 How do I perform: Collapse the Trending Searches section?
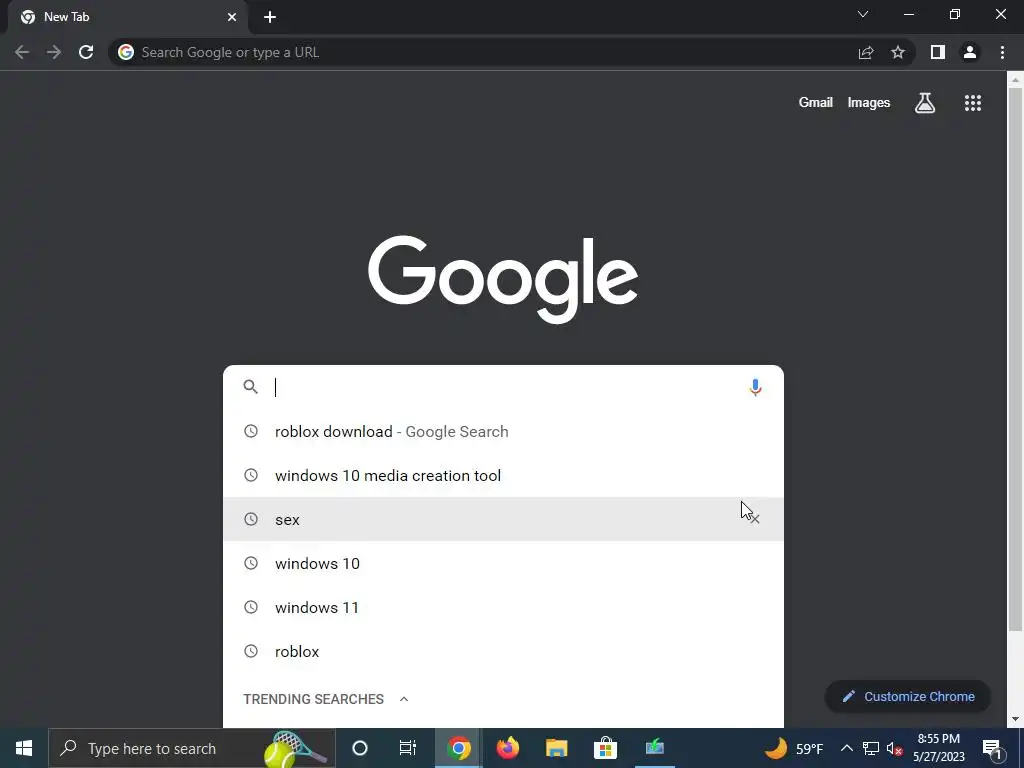[404, 699]
